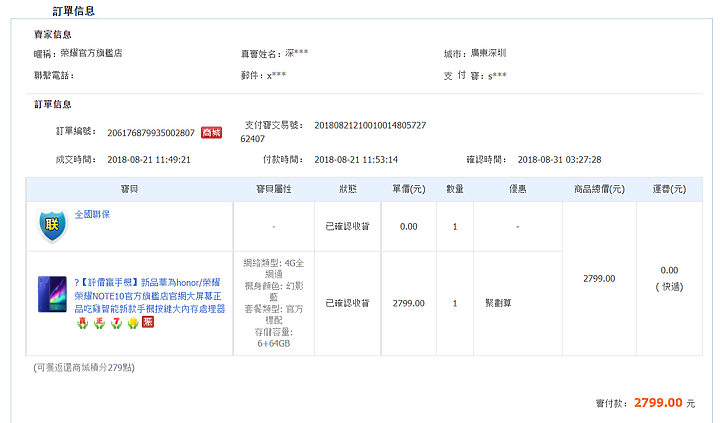
Task: Select the 快遞 shipping method text
Action: (669, 287)
